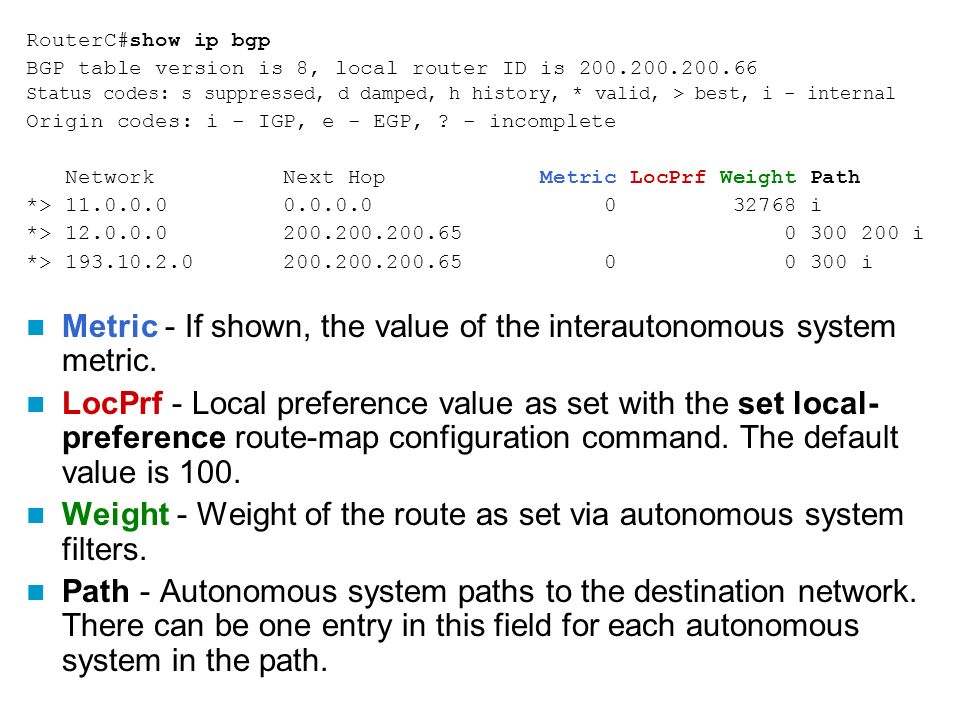Click next hop 0.0.0.0
This screenshot has height=720, width=960.
point(328,205)
